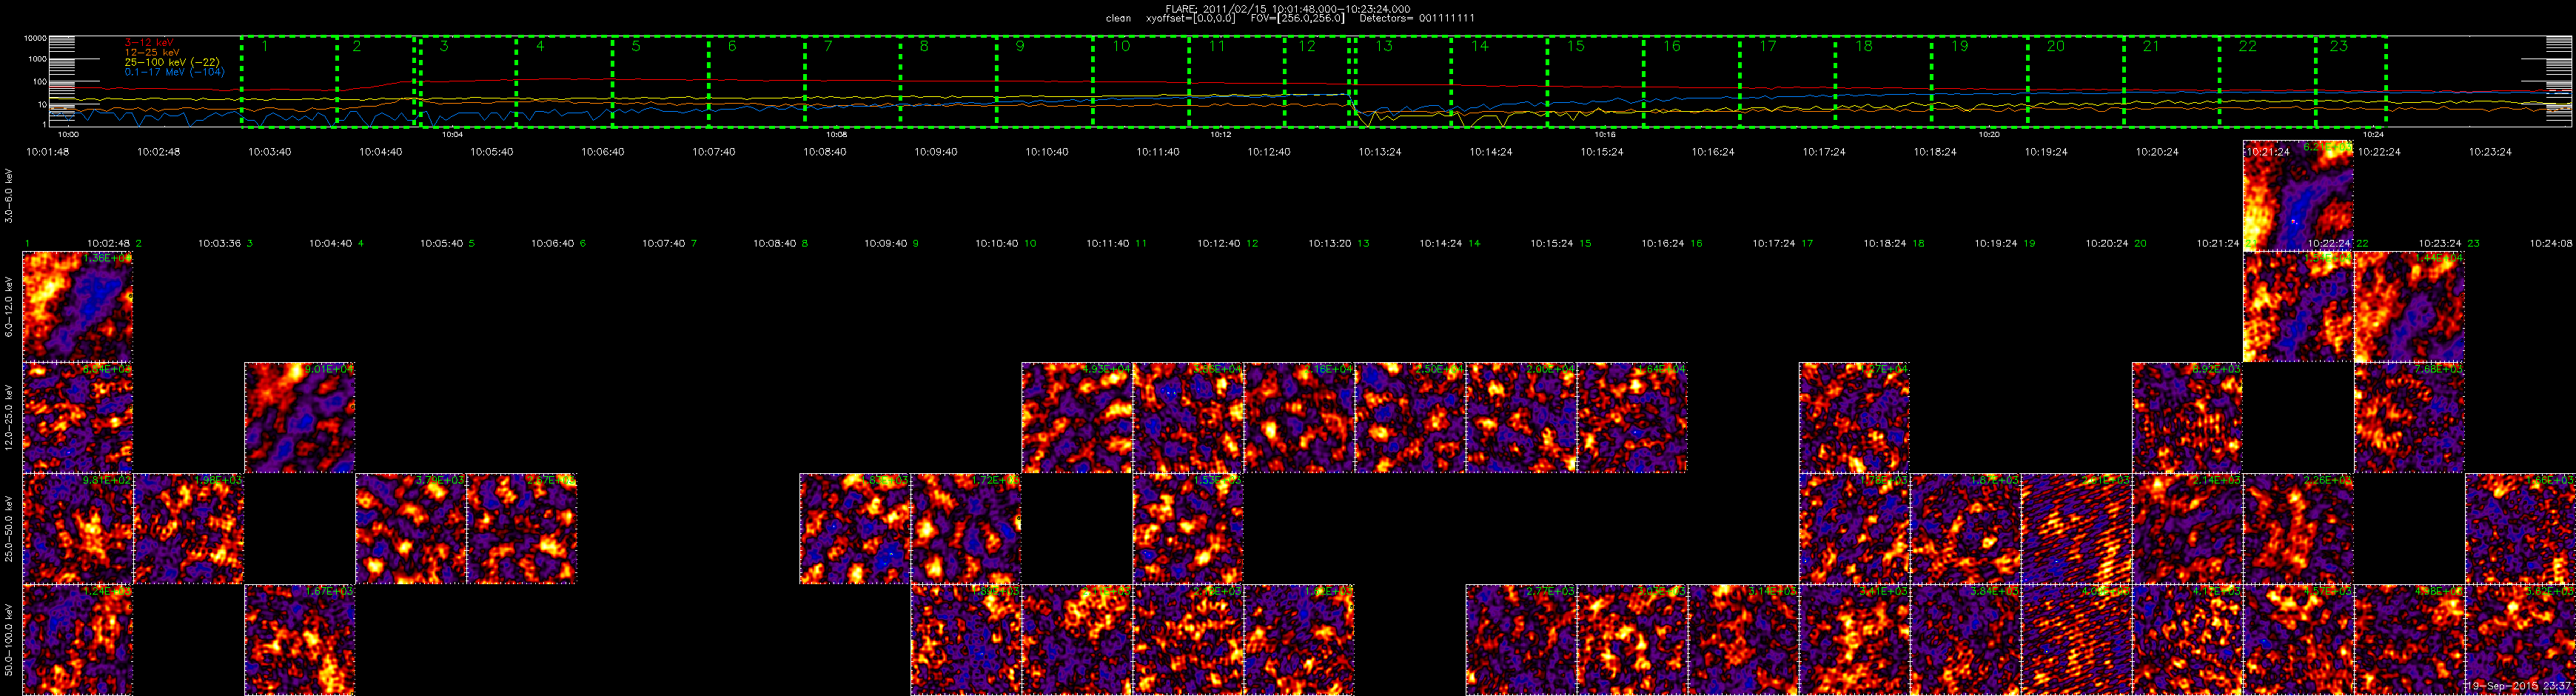Screen dimensions: 2576x696
Task: Open the 25.0-50.0 keV image for interval 1
Action: click(x=77, y=529)
